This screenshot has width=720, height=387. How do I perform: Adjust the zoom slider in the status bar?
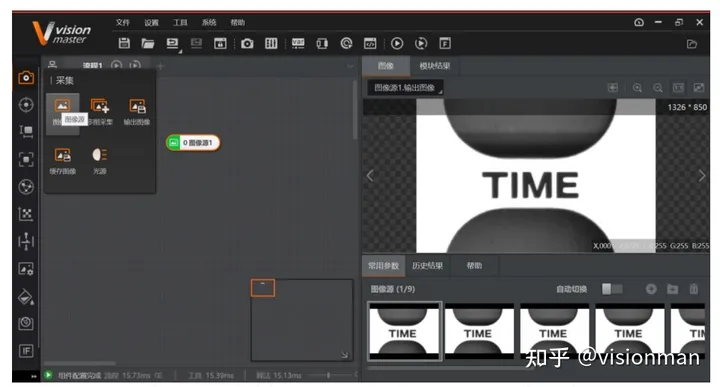point(328,375)
